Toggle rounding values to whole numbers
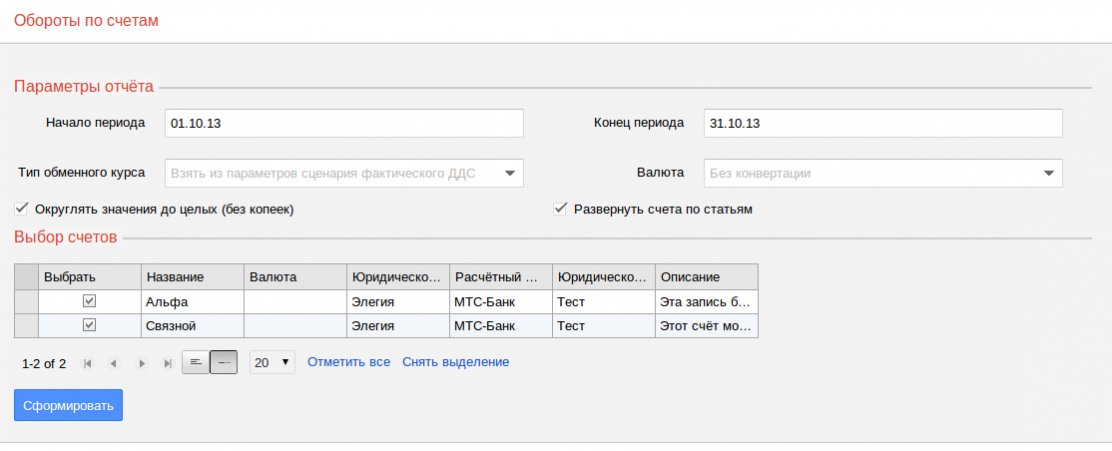Screen dimensions: 1112x451 (22, 209)
